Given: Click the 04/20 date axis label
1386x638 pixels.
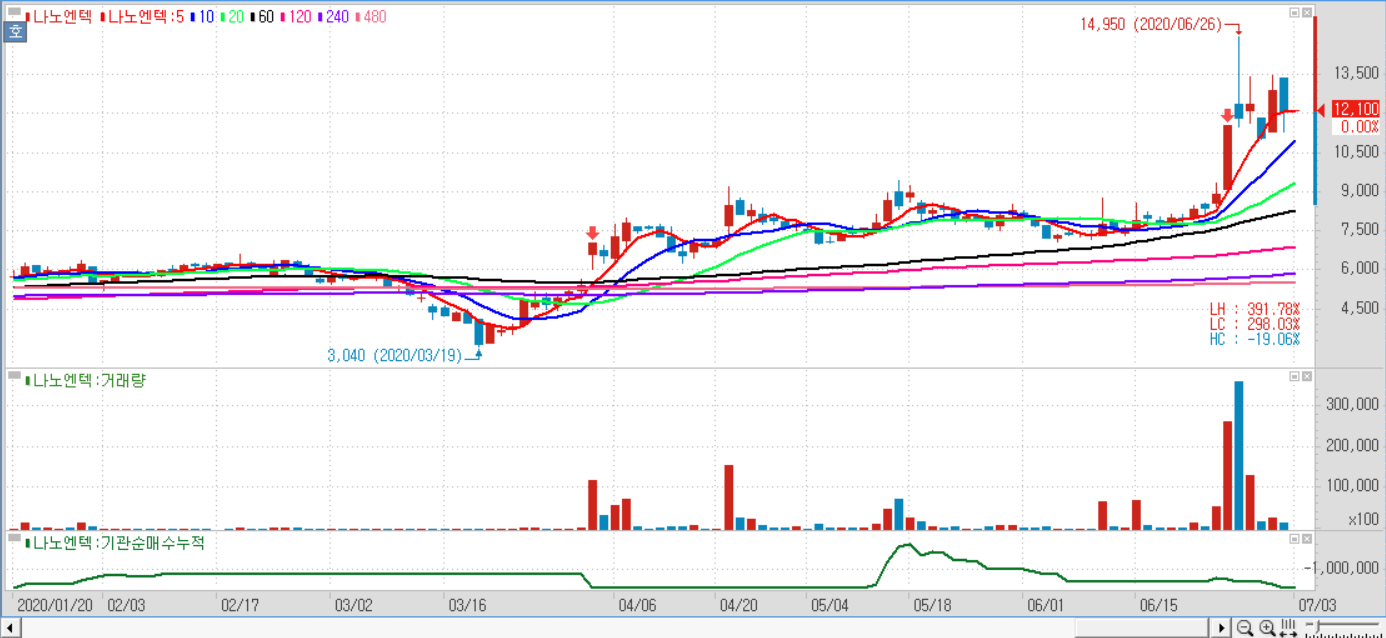Looking at the screenshot, I should pyautogui.click(x=738, y=605).
